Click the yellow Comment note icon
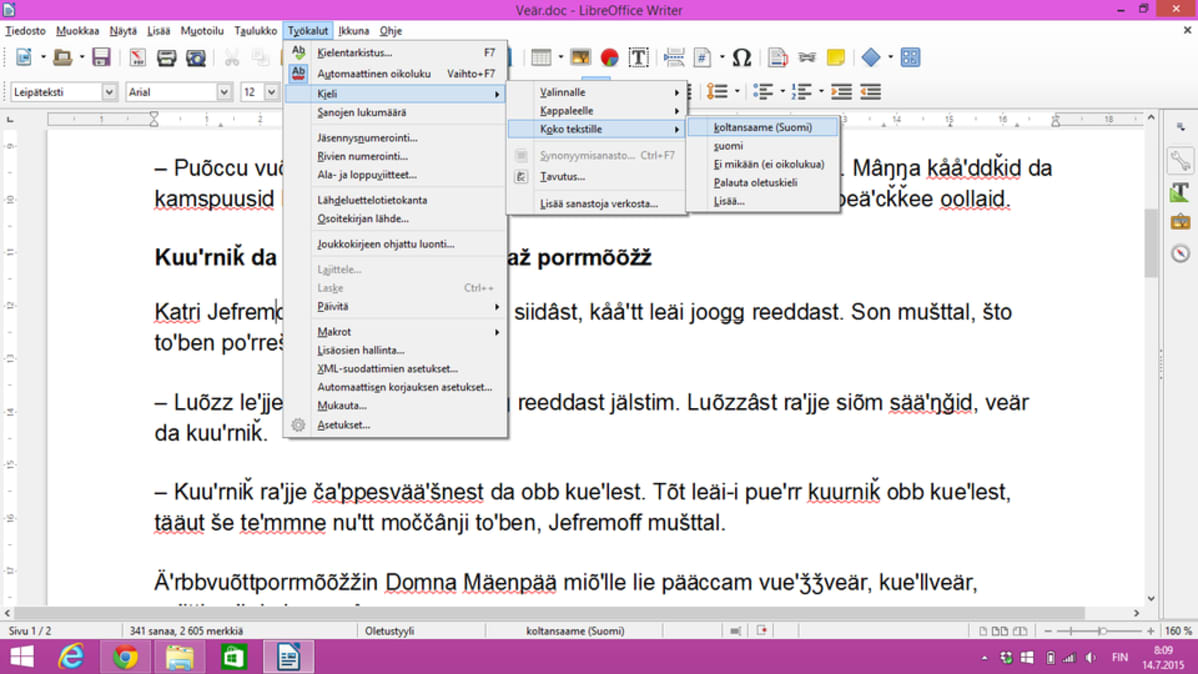The image size is (1198, 674). [836, 57]
